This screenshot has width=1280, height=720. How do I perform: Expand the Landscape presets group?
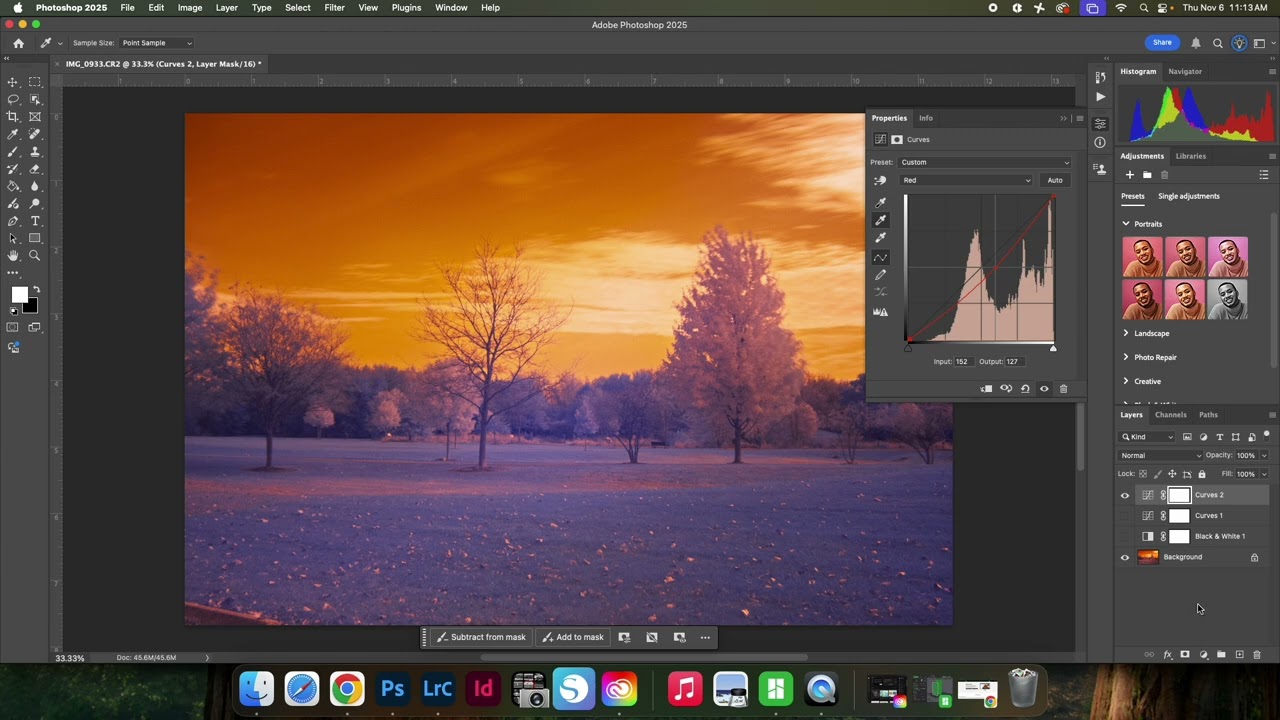tap(1126, 333)
